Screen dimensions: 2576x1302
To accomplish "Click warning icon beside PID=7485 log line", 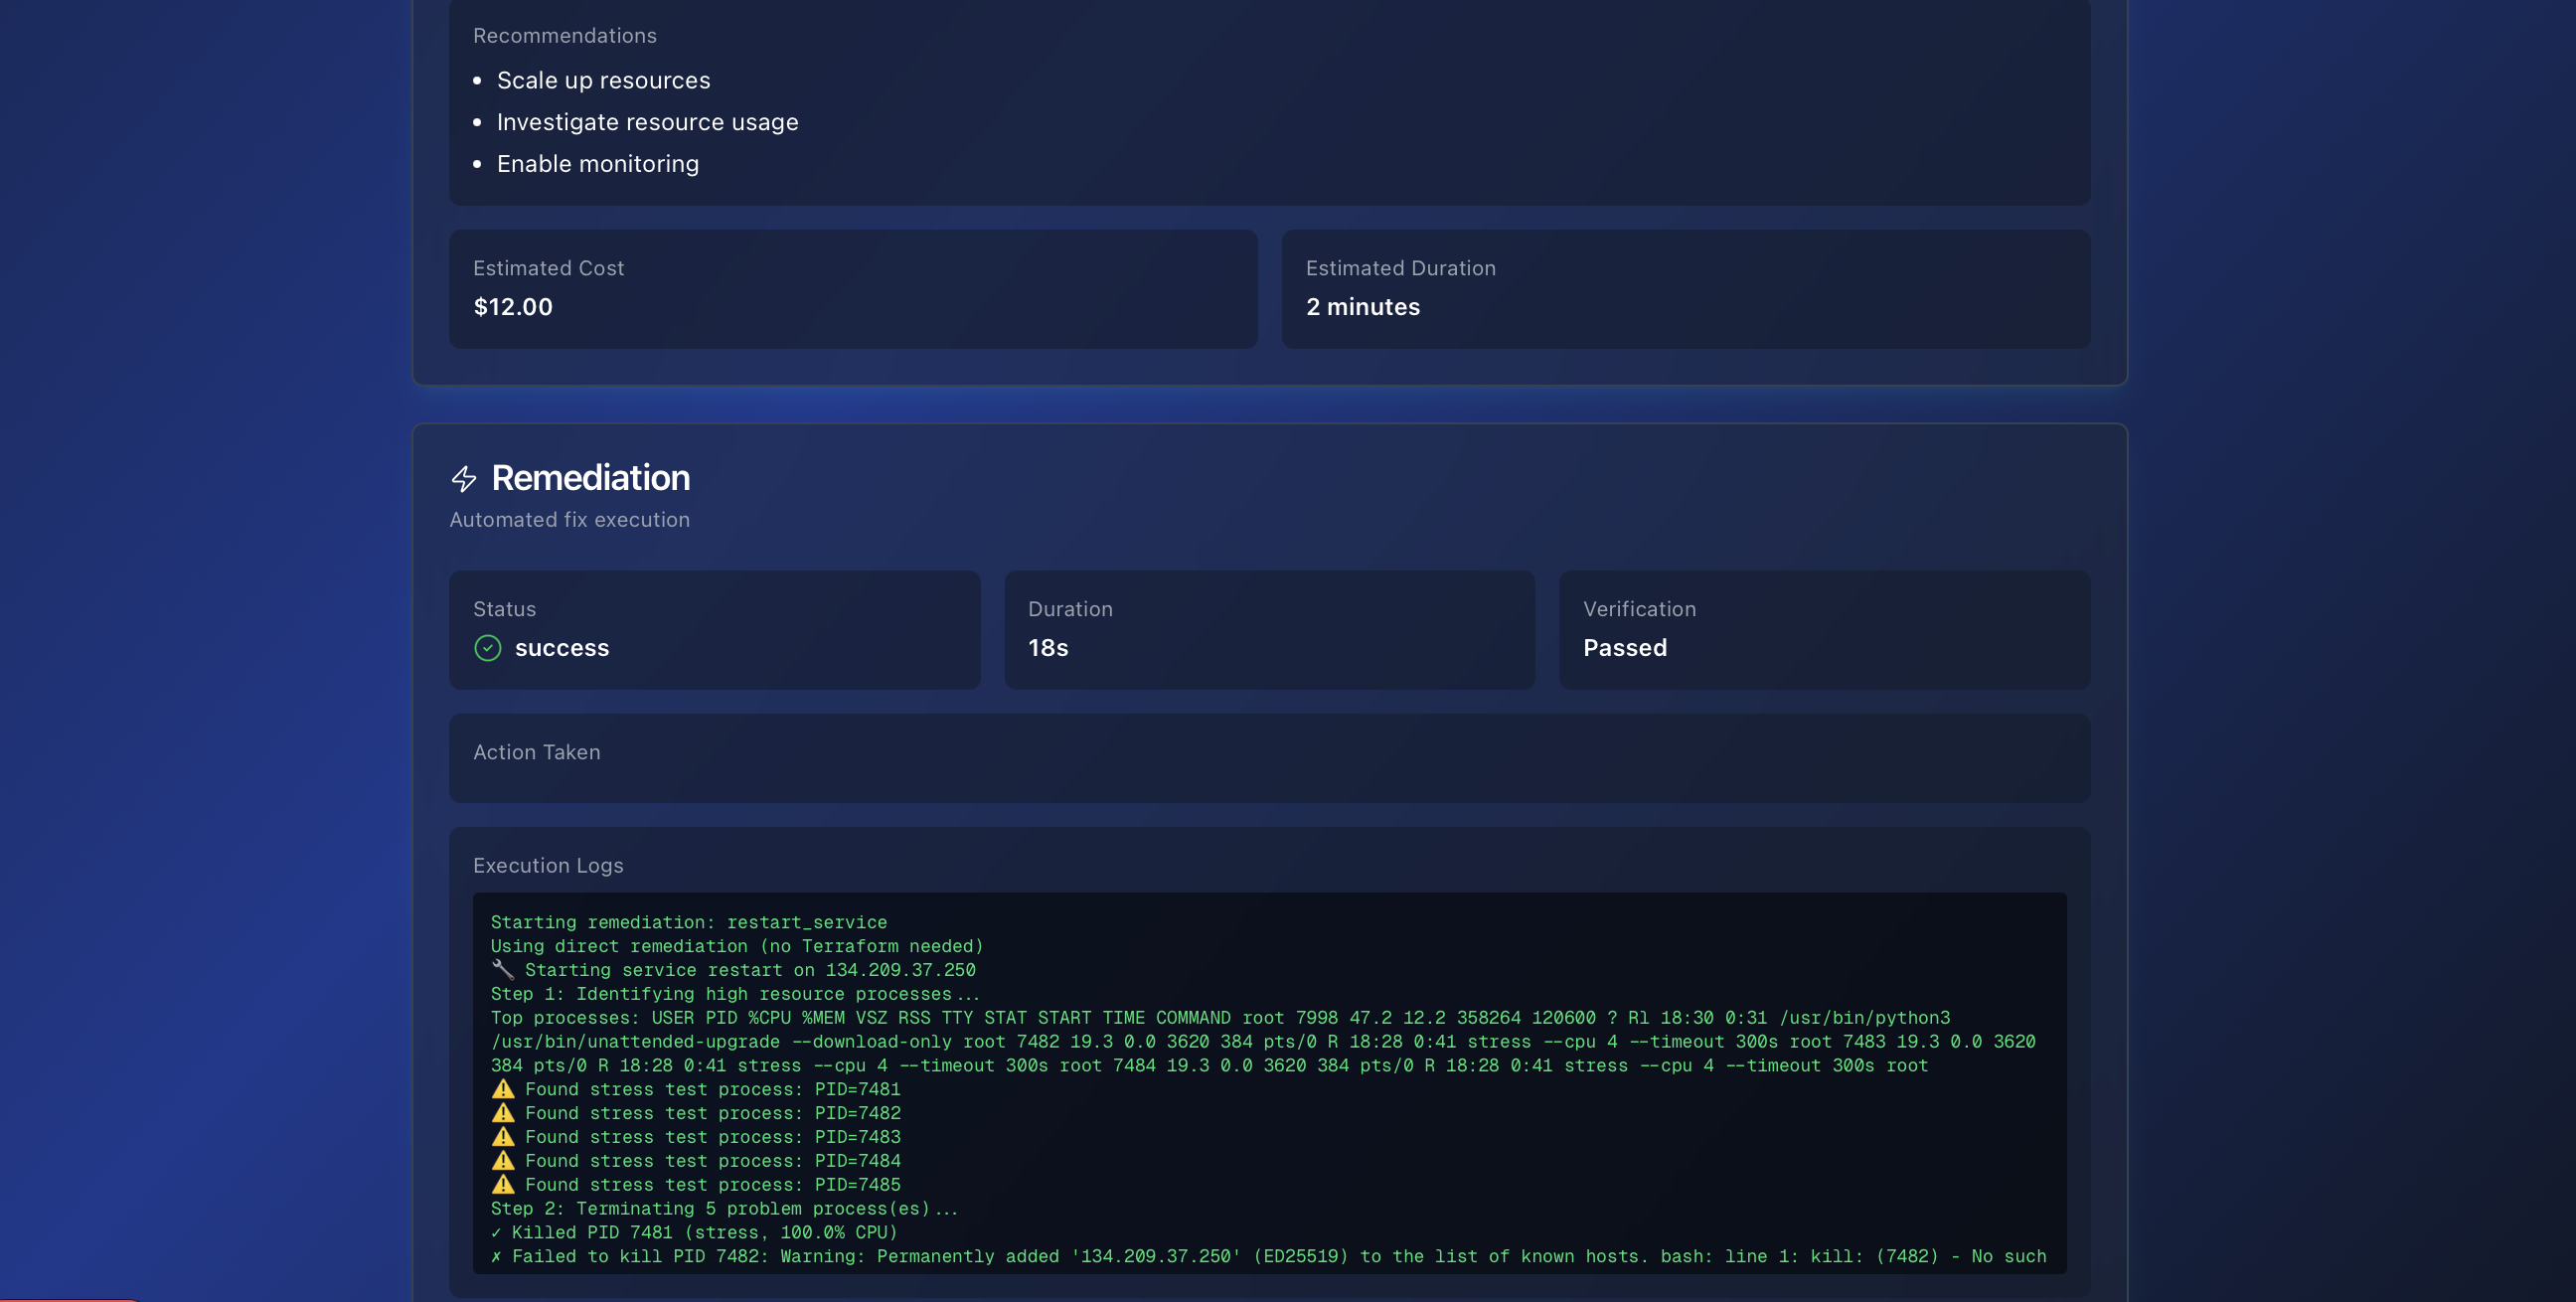I will (x=503, y=1185).
